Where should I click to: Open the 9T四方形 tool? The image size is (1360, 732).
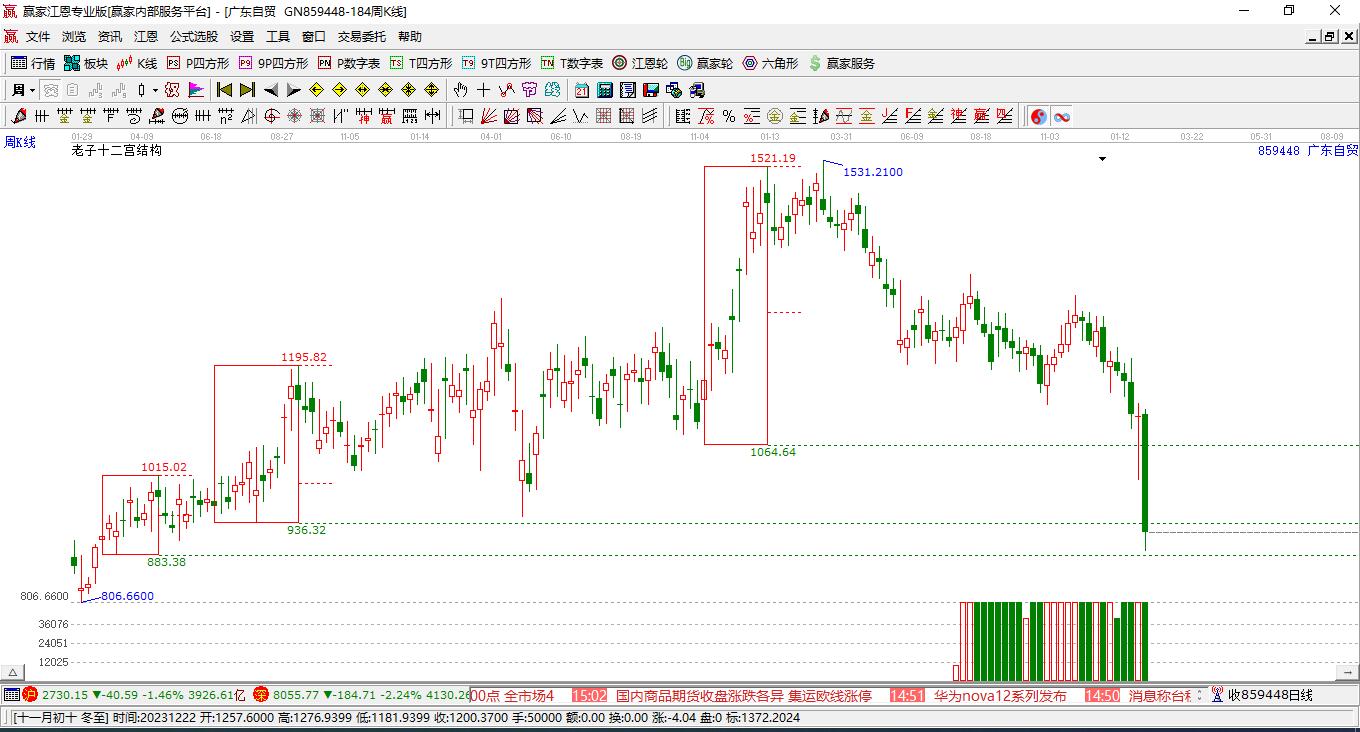496,63
